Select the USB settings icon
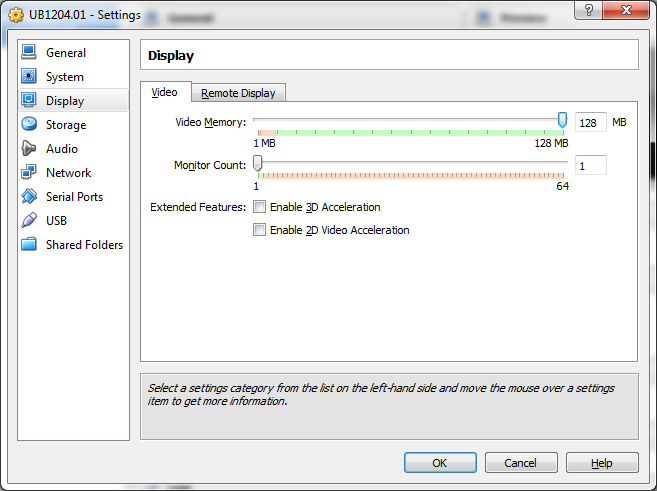 point(28,221)
